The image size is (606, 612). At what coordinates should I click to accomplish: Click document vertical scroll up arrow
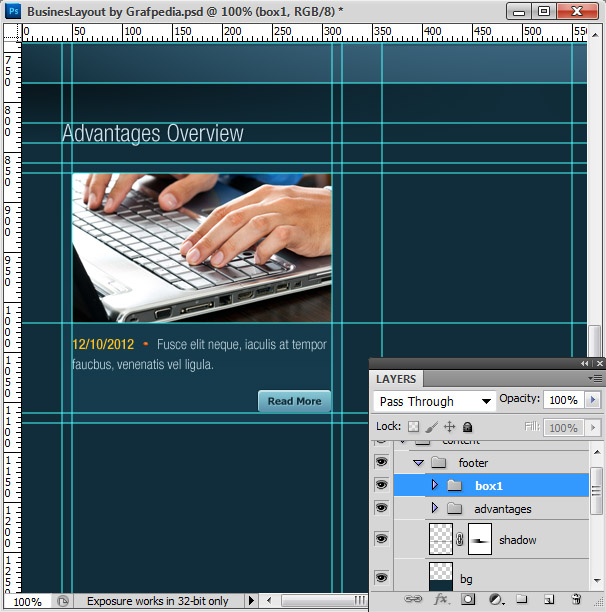pos(595,35)
